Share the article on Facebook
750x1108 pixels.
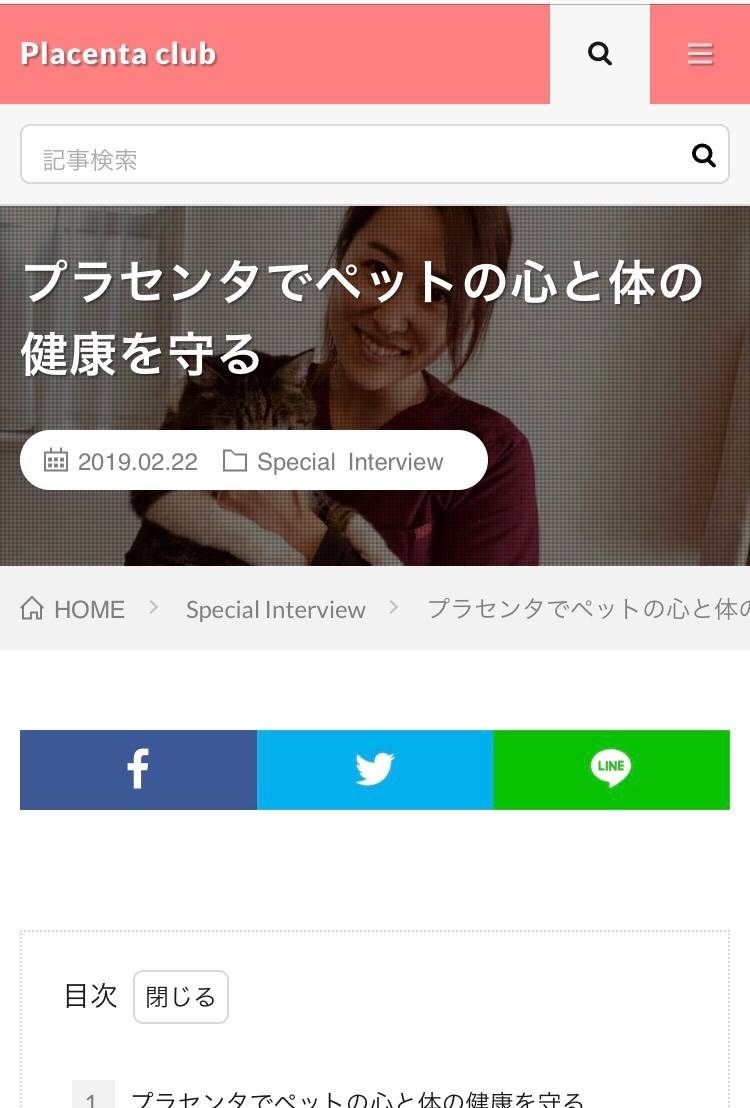(139, 770)
